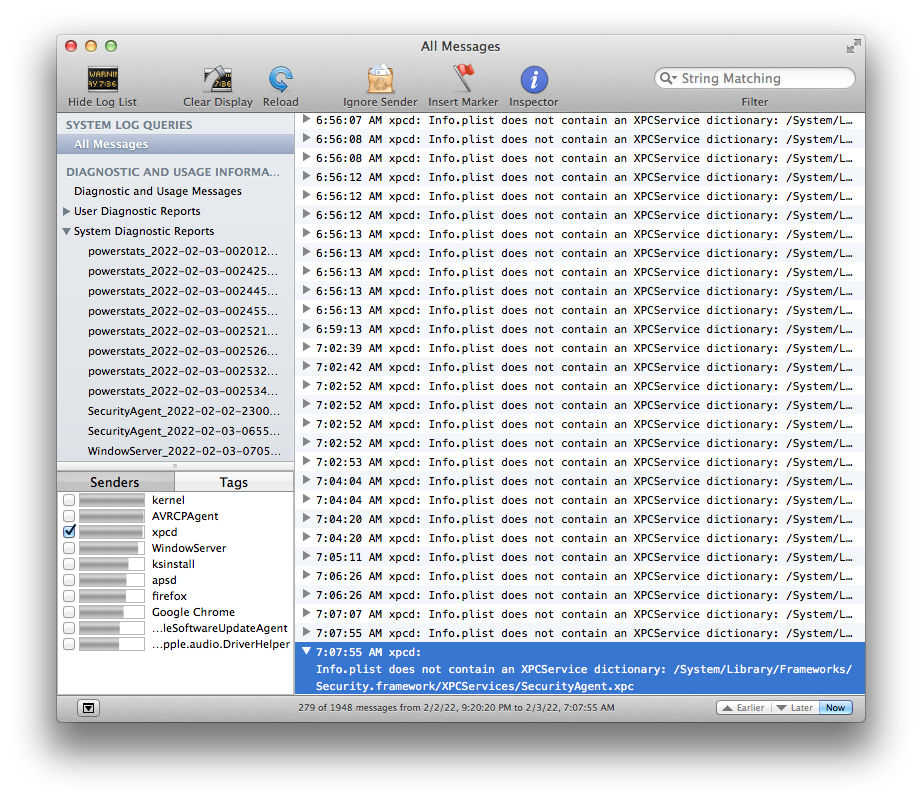Open the Senders tab
The height and width of the screenshot is (801, 922).
tap(115, 481)
